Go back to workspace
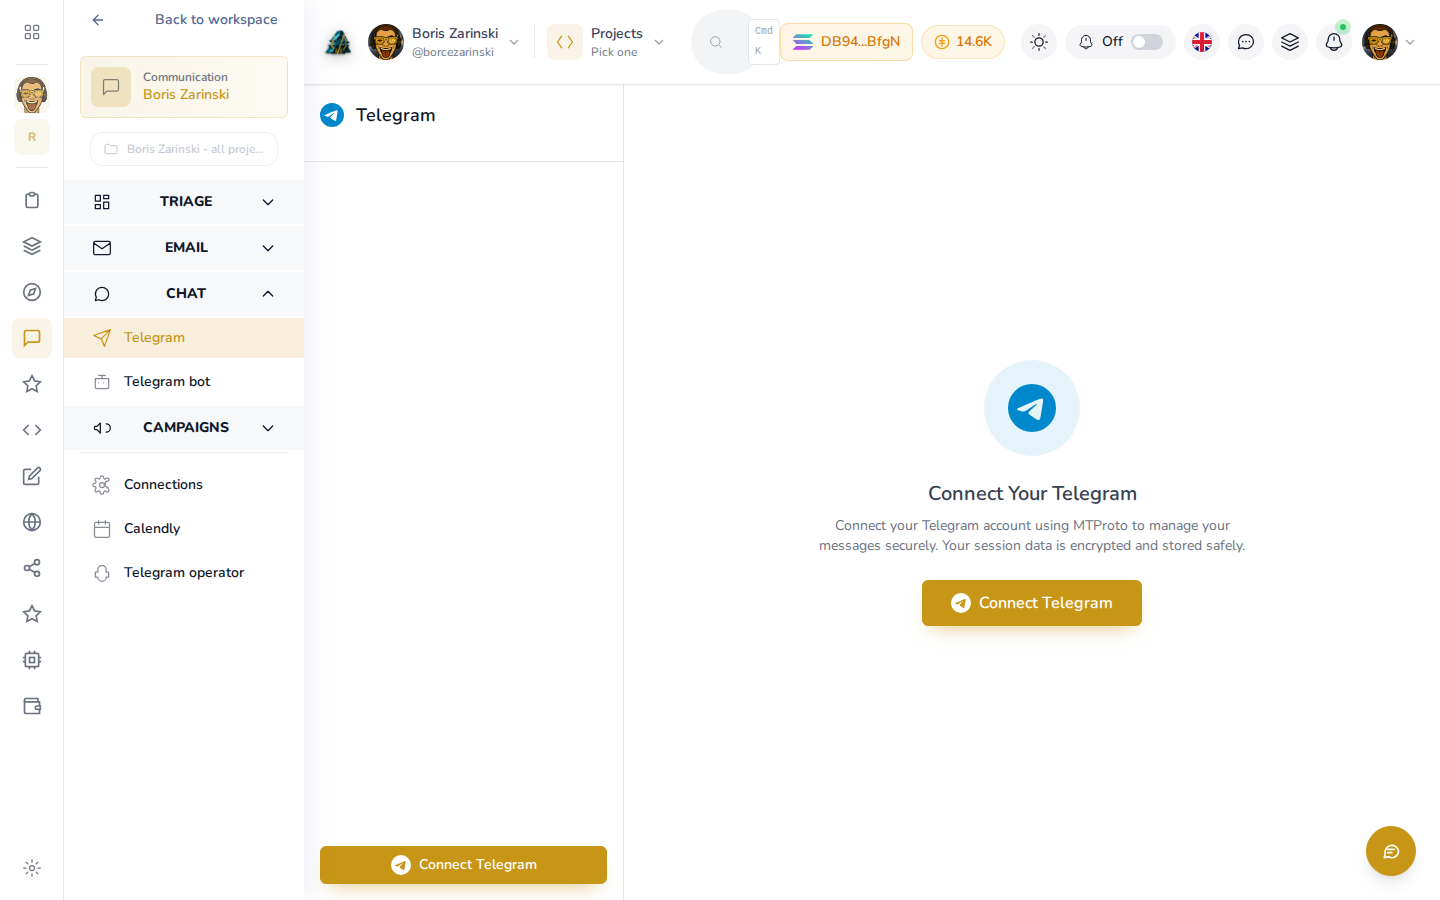Screen dimensions: 1440x900 click(x=184, y=20)
